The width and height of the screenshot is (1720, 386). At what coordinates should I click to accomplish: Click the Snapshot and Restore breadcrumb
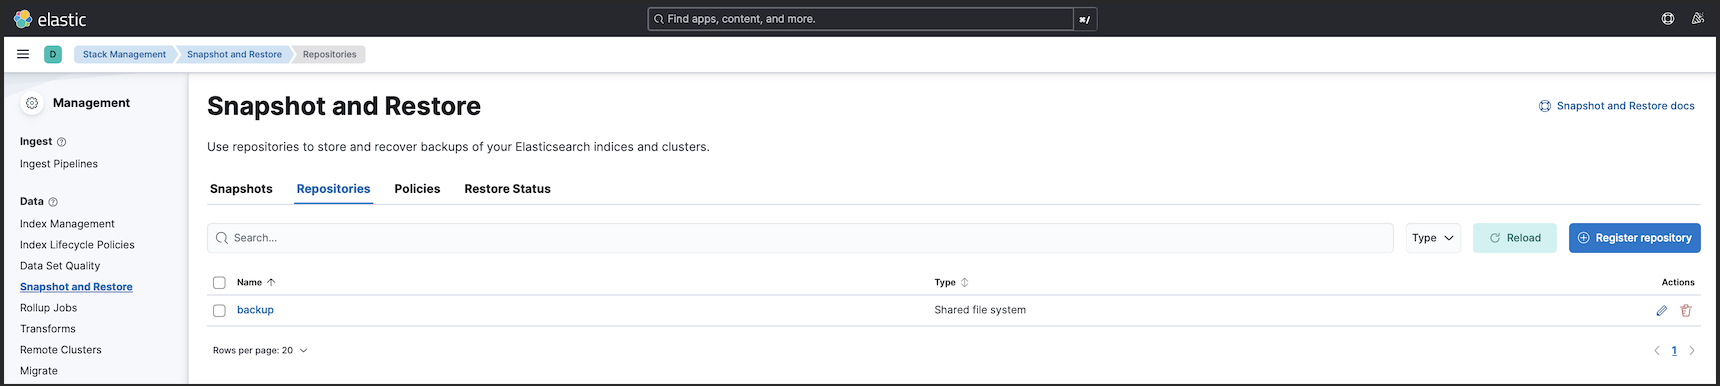234,55
